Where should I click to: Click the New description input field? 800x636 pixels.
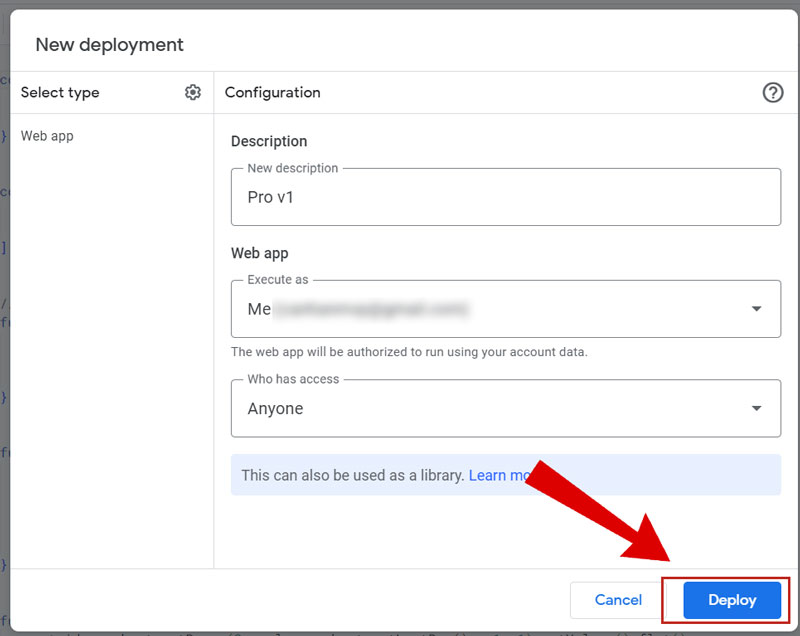505,197
